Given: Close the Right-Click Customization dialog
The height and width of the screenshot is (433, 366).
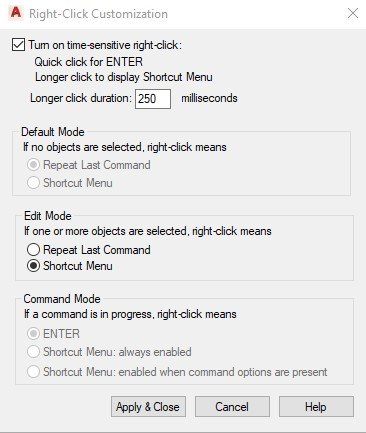Looking at the screenshot, I should pyautogui.click(x=353, y=13).
